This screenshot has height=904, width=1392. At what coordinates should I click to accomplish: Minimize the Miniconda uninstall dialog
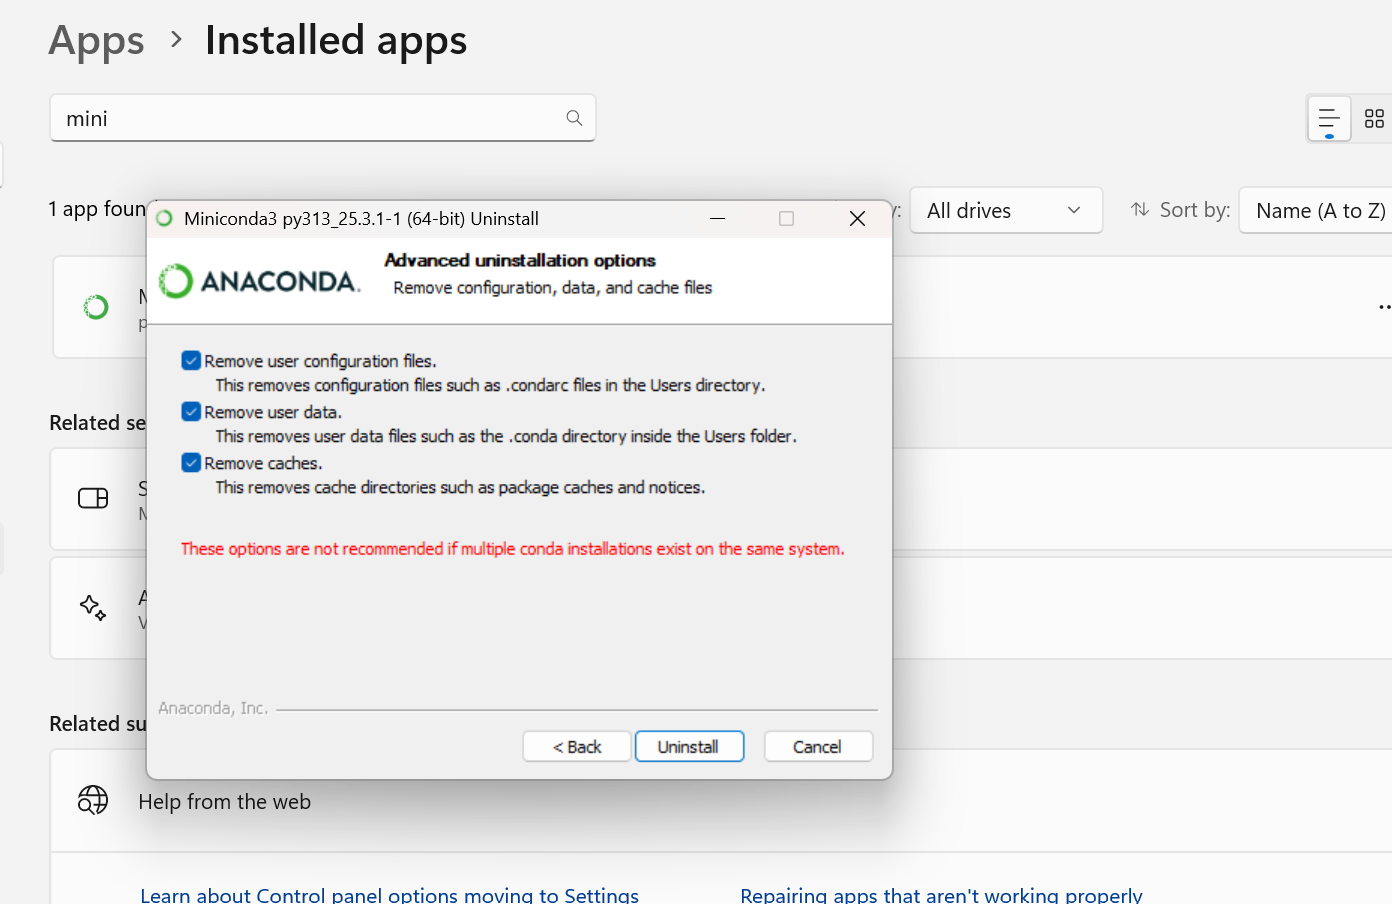pyautogui.click(x=717, y=219)
